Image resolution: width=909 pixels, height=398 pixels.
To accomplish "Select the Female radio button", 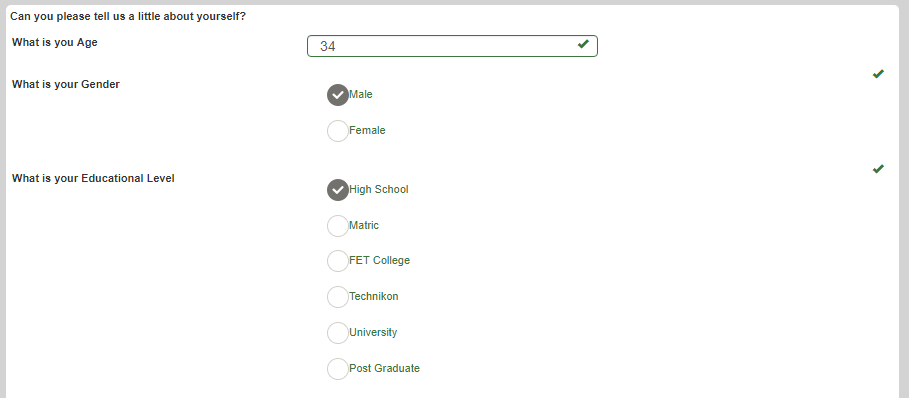I will point(338,131).
